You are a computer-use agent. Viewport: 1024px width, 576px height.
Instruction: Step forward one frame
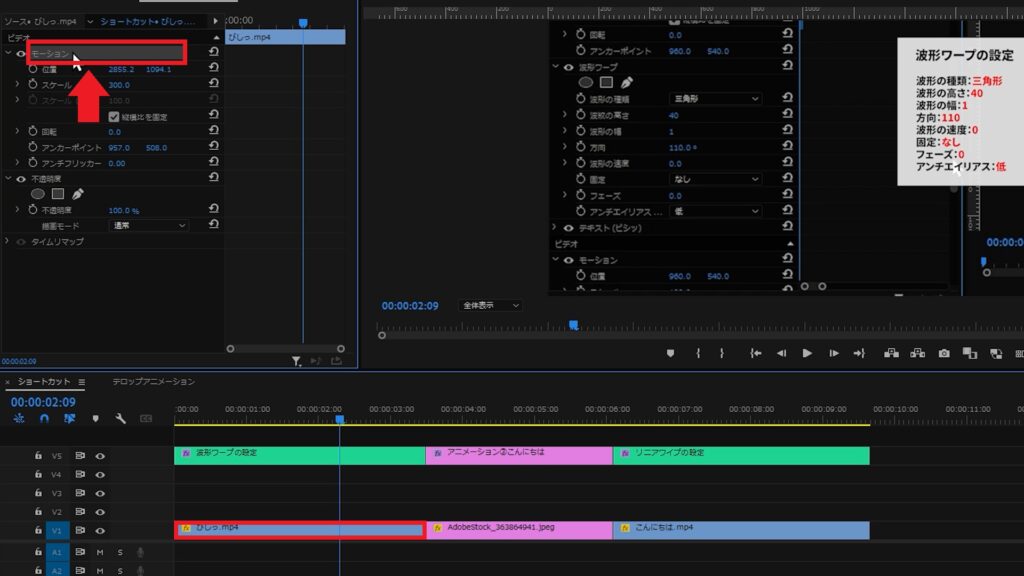click(834, 353)
